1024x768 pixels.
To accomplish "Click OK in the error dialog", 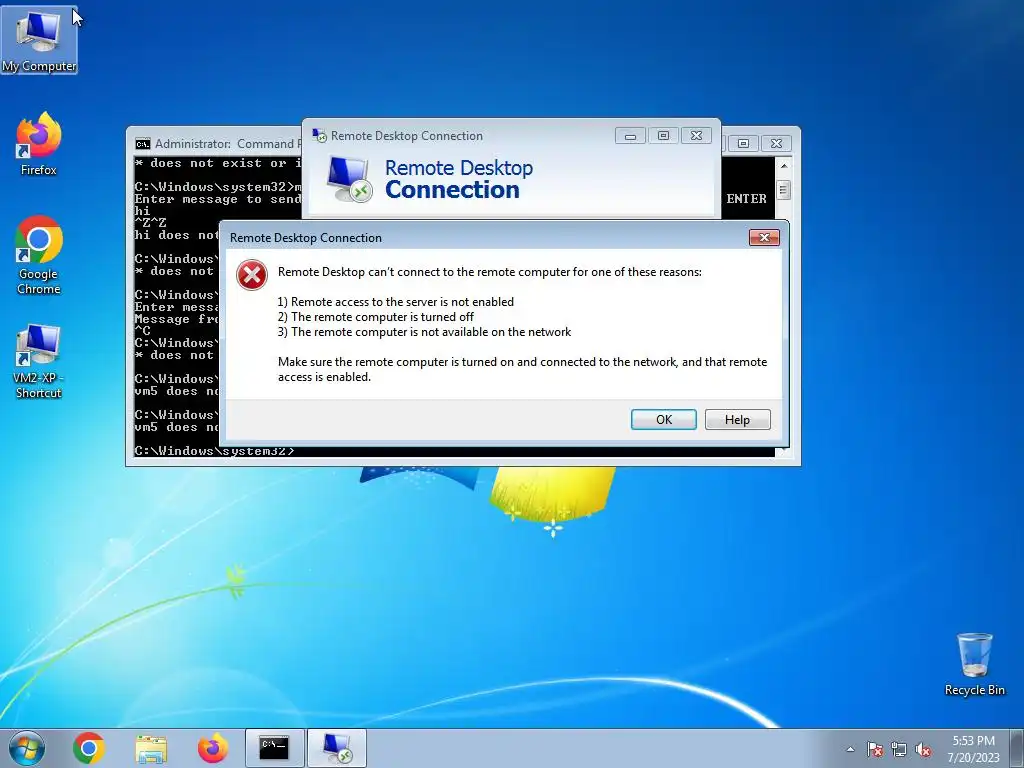I will [664, 419].
